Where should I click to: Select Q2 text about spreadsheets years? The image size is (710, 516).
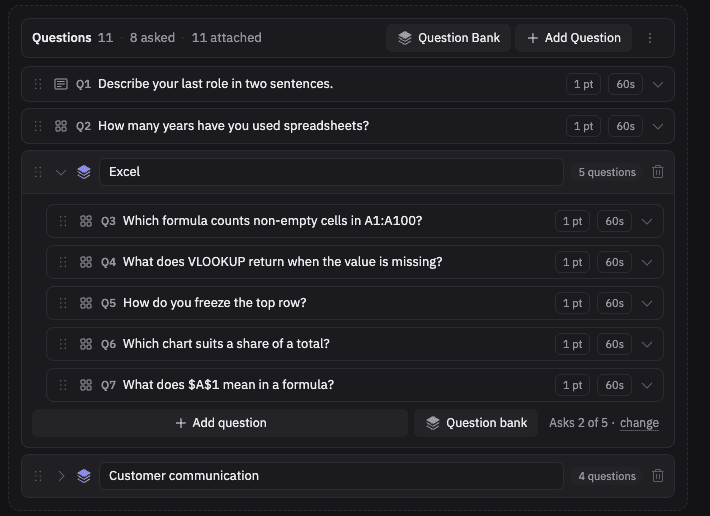[234, 126]
